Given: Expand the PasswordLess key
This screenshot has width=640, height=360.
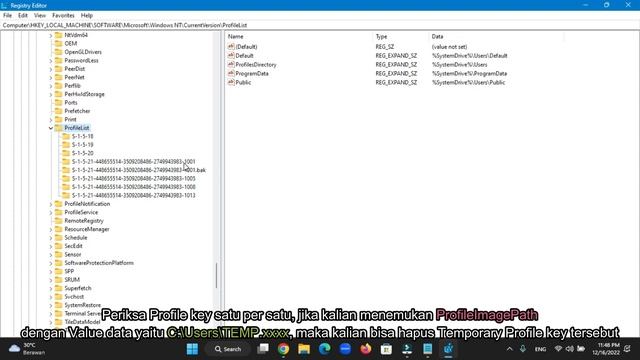Looking at the screenshot, I should pos(51,61).
